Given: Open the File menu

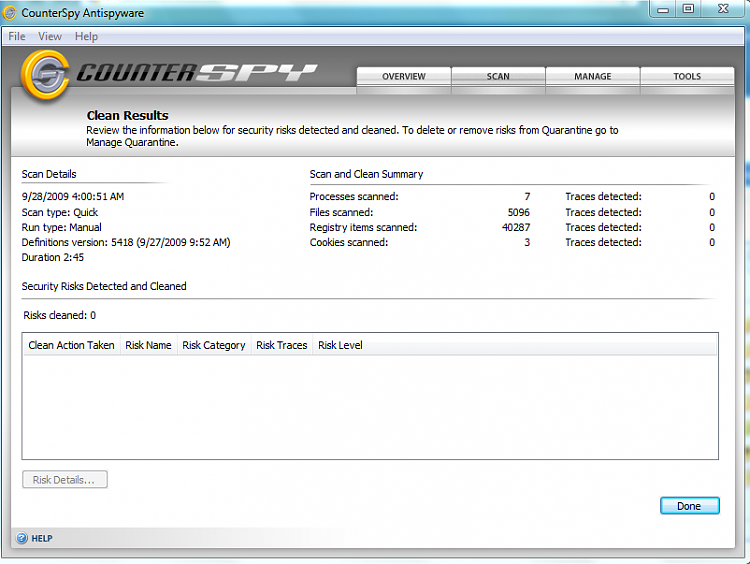Looking at the screenshot, I should coord(17,36).
